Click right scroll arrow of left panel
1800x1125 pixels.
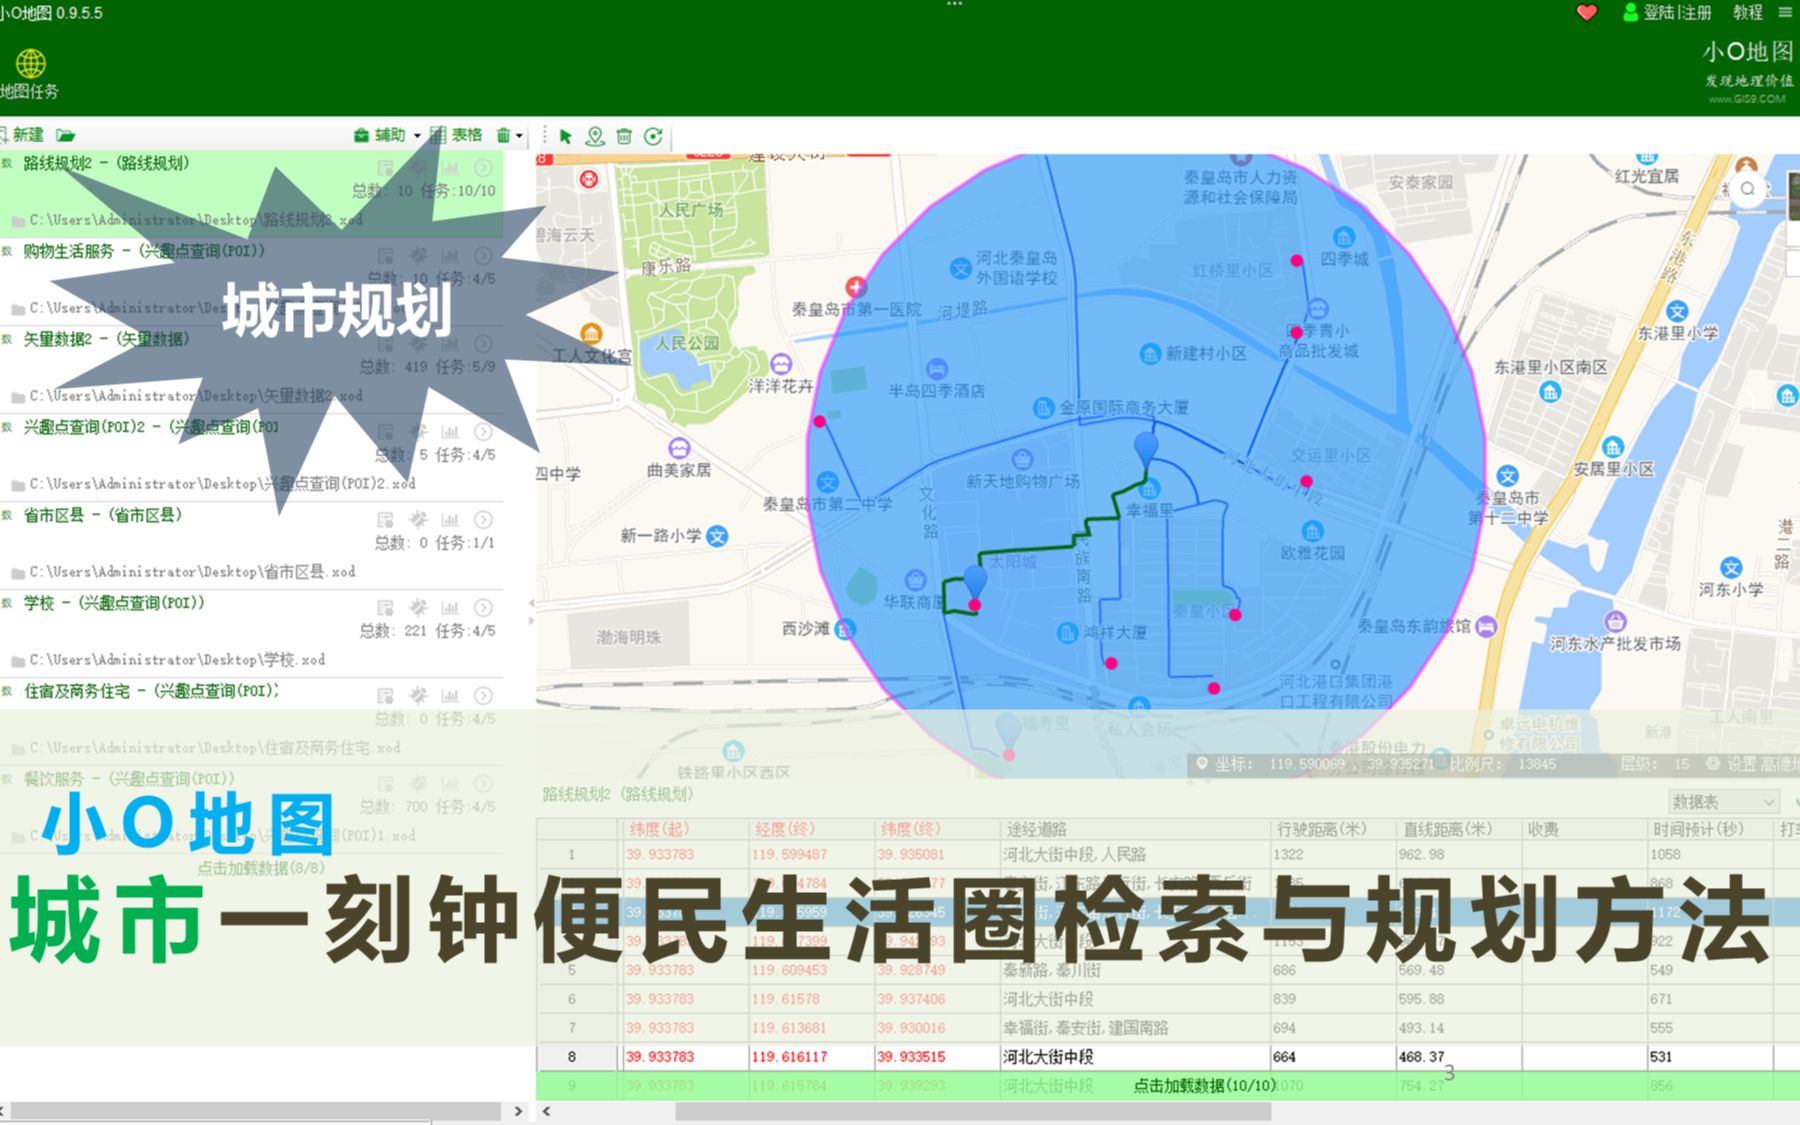click(x=517, y=1111)
